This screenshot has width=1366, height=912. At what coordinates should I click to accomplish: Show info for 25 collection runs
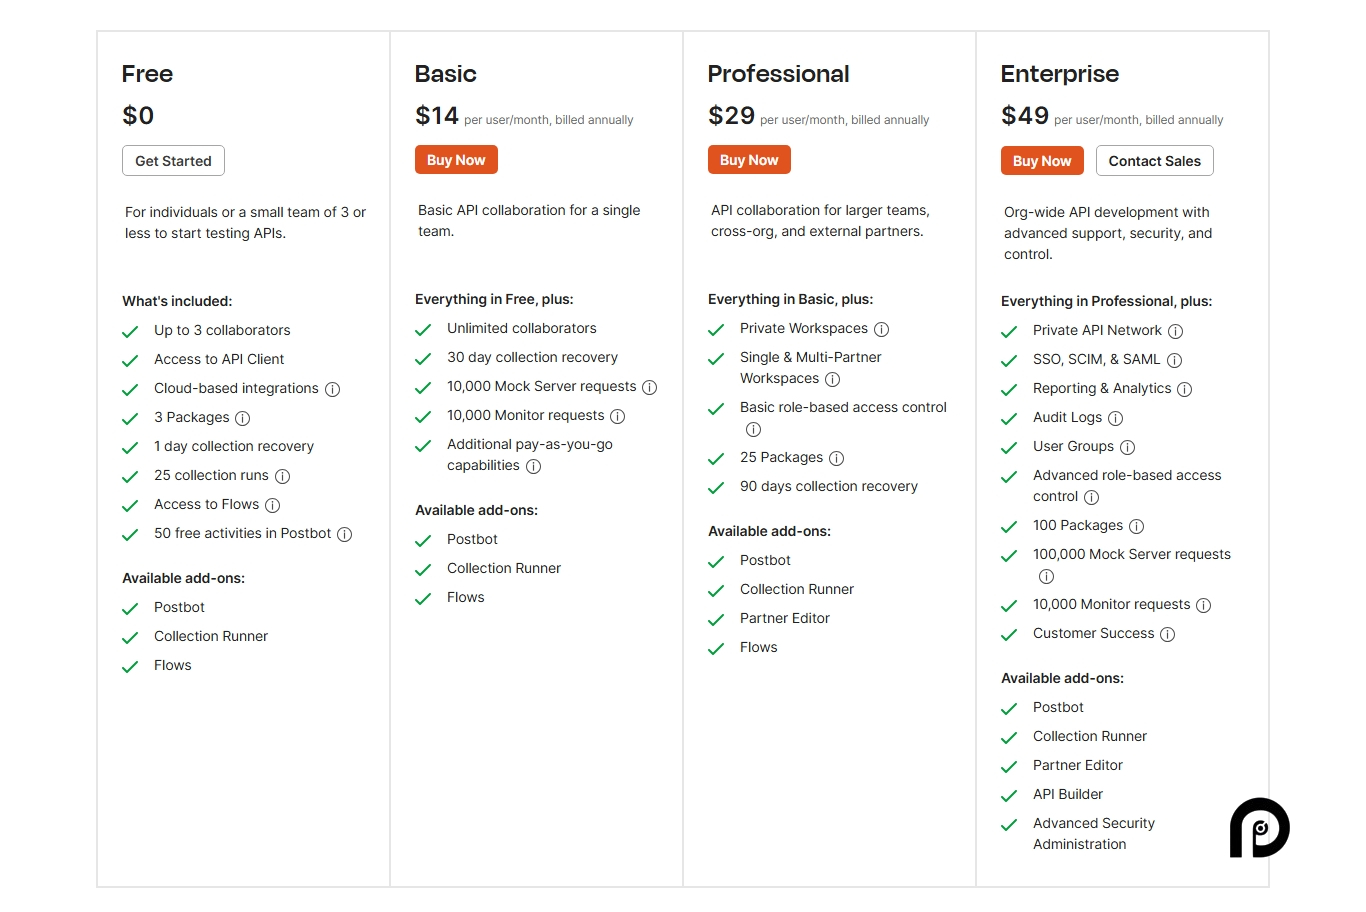282,476
